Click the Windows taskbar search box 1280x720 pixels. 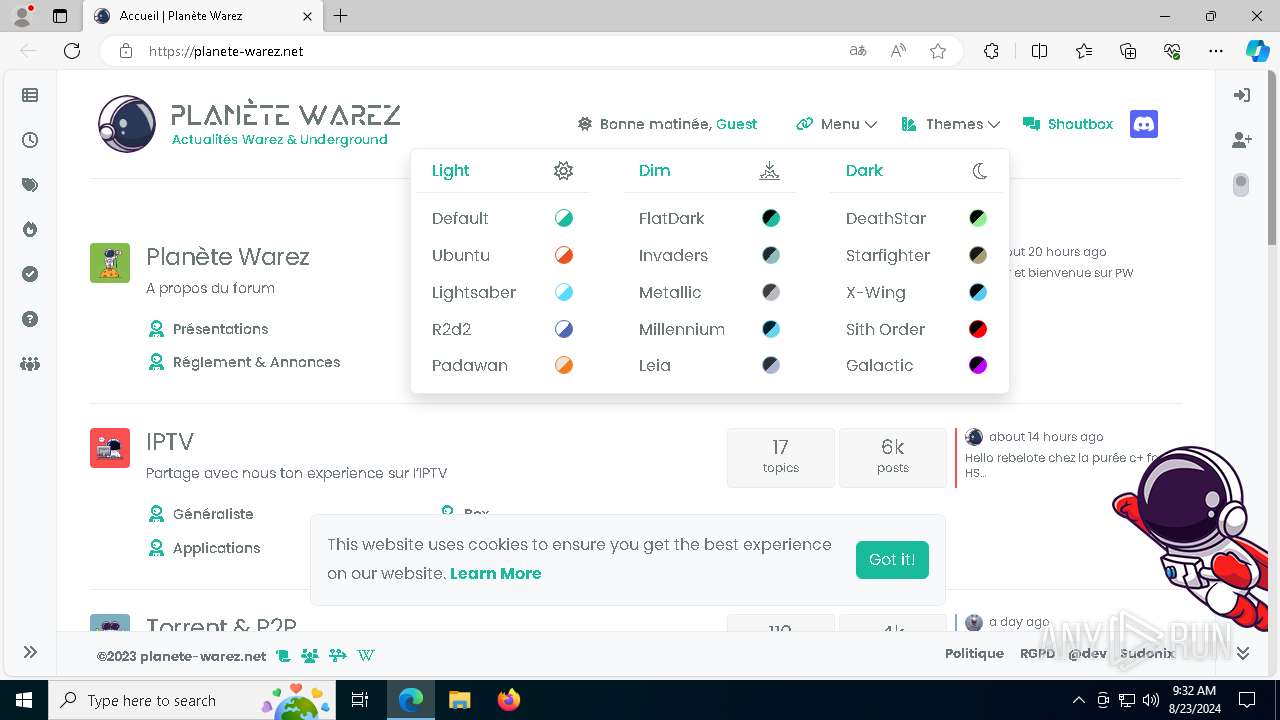[x=192, y=700]
